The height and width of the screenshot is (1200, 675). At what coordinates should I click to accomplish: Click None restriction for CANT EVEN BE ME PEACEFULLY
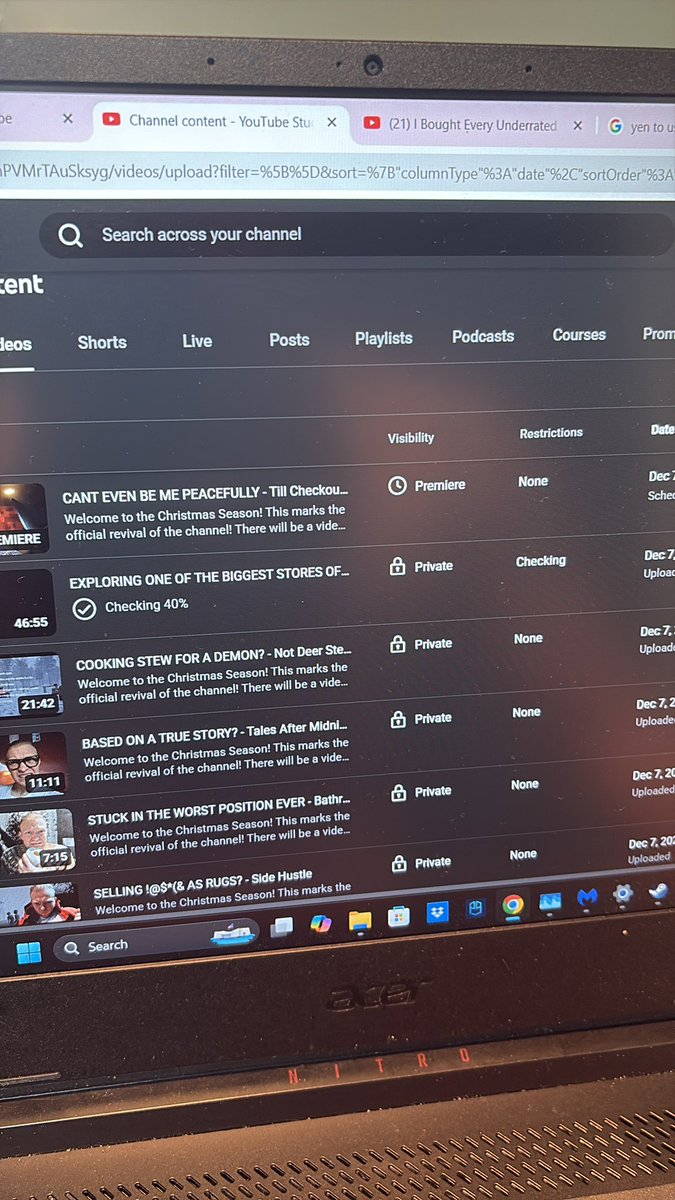point(533,481)
